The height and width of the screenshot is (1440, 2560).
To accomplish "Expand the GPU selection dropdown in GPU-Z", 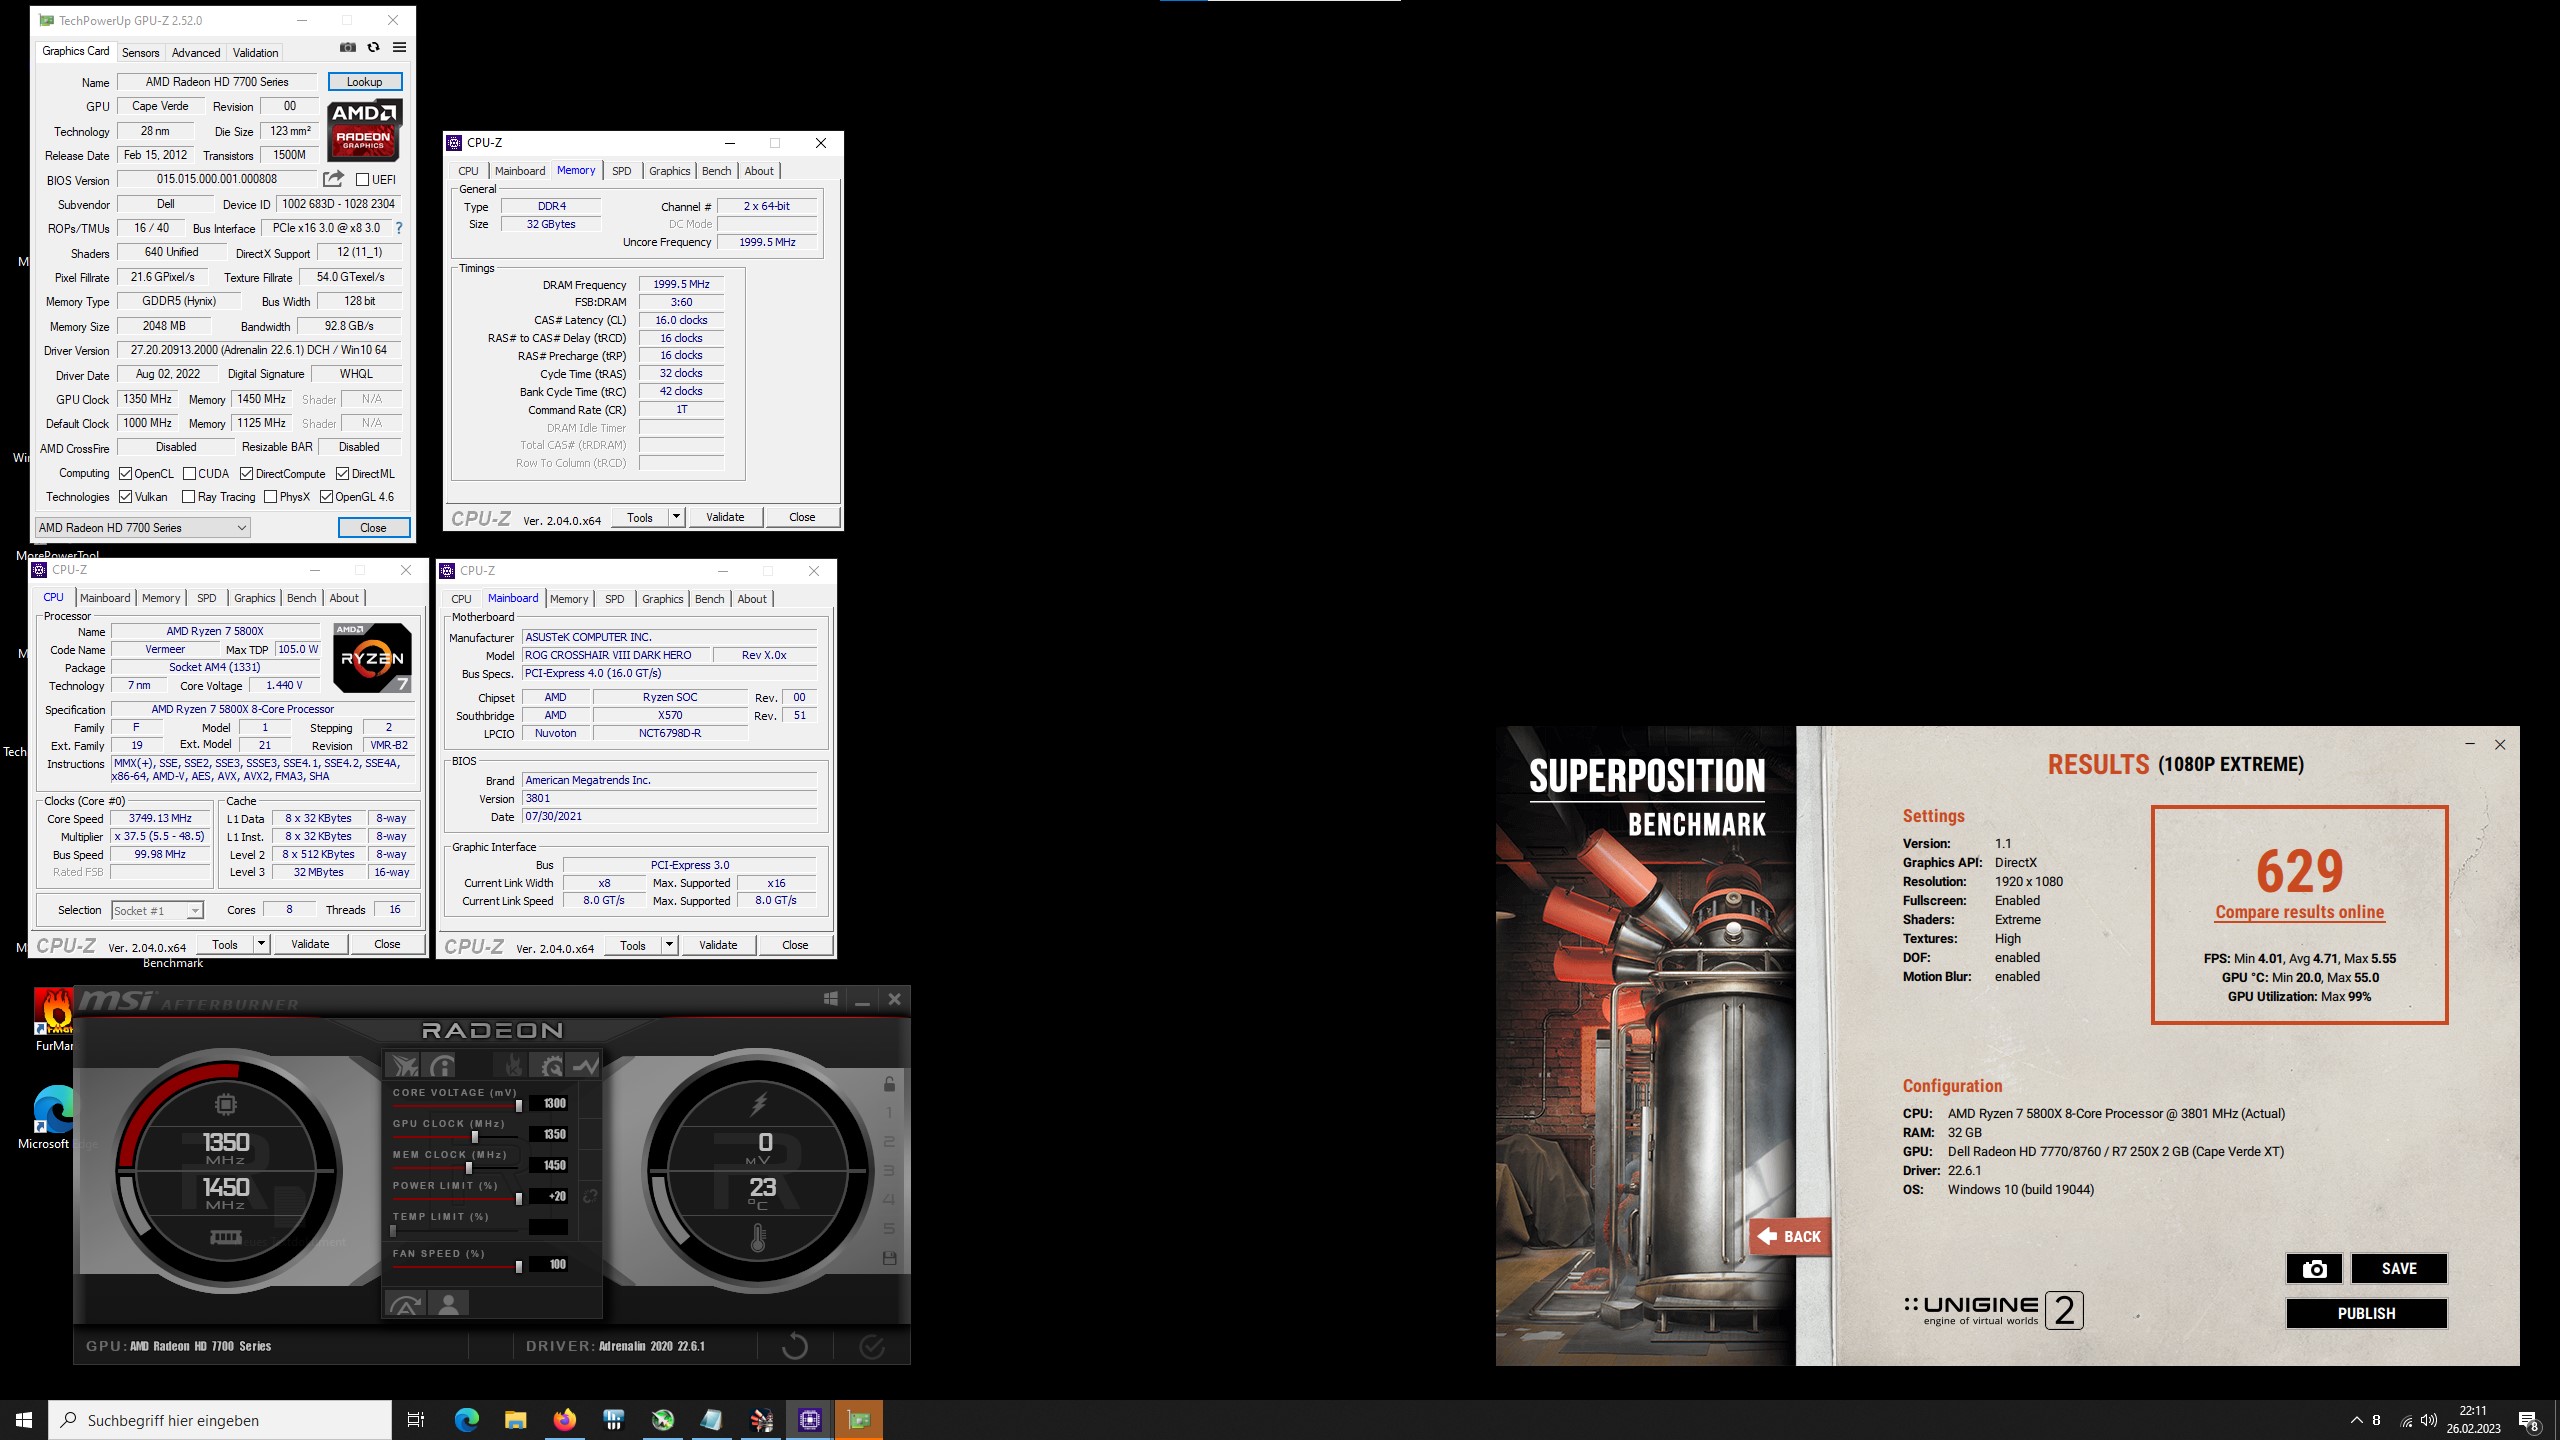I will click(142, 528).
